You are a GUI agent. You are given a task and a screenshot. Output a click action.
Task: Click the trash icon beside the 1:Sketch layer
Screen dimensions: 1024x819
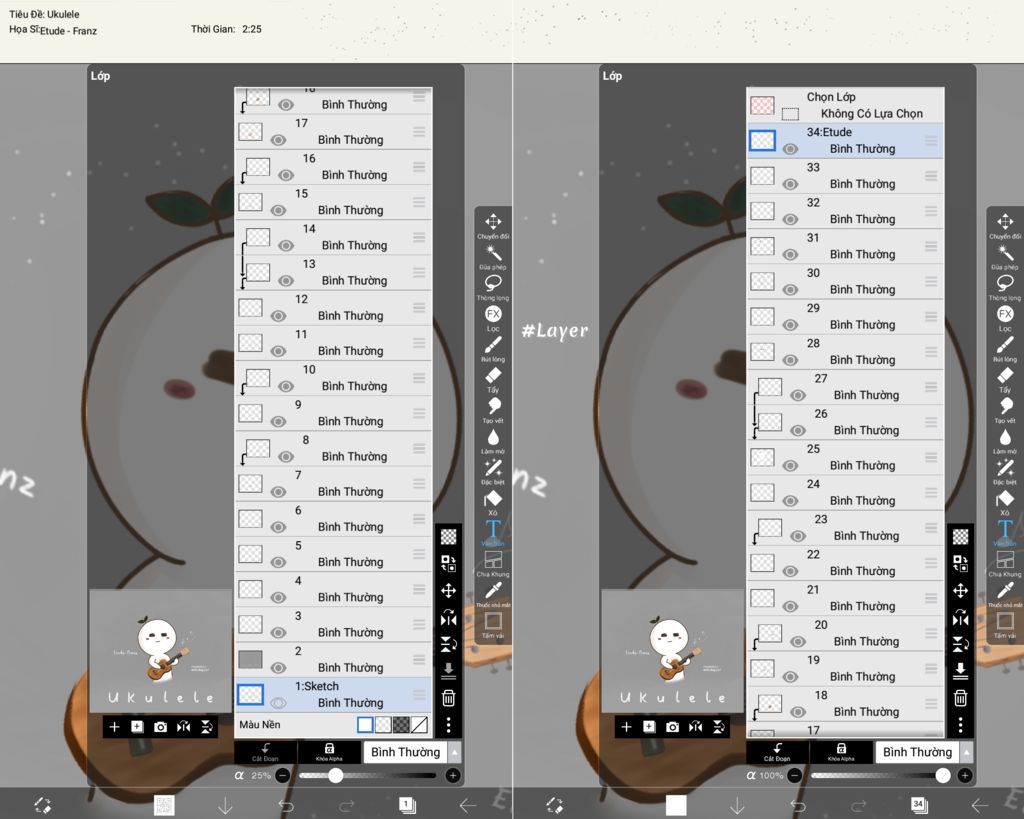449,698
